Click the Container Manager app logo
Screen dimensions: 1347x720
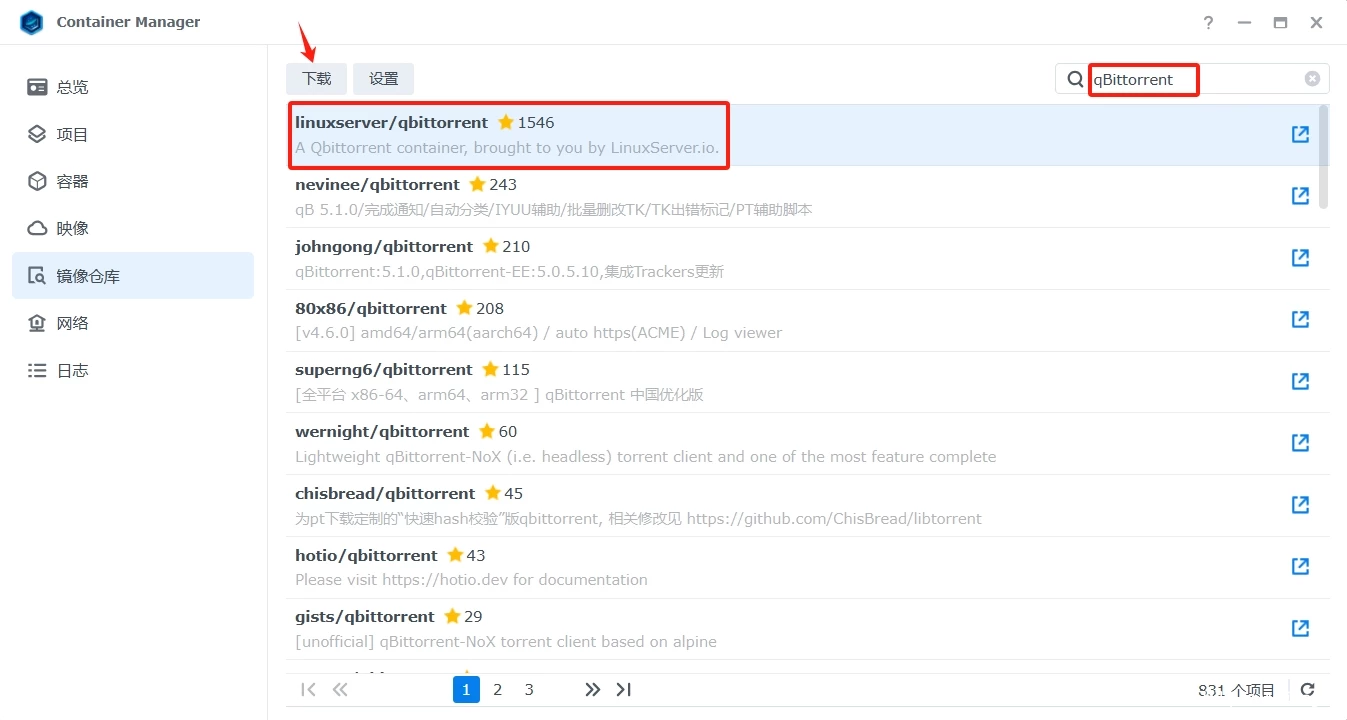coord(32,22)
